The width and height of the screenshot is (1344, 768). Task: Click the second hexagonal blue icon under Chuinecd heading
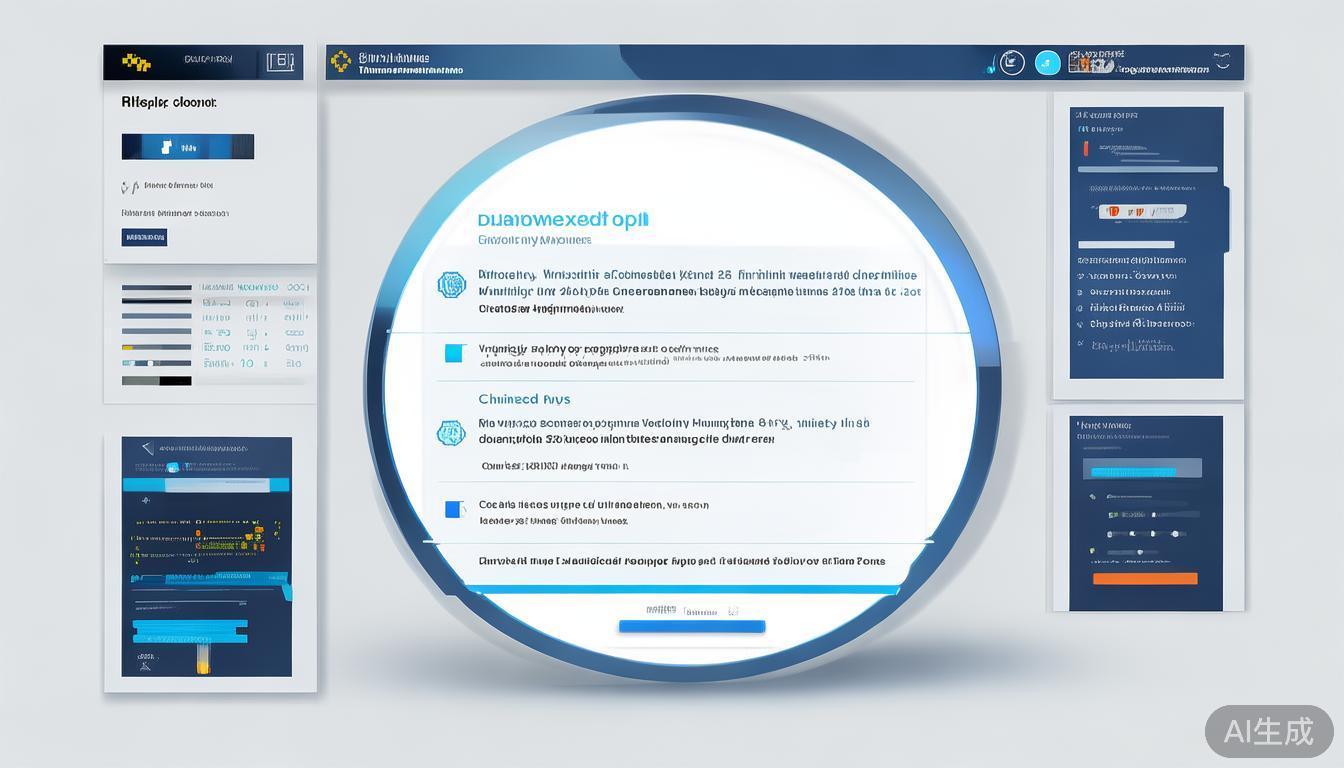click(x=452, y=433)
